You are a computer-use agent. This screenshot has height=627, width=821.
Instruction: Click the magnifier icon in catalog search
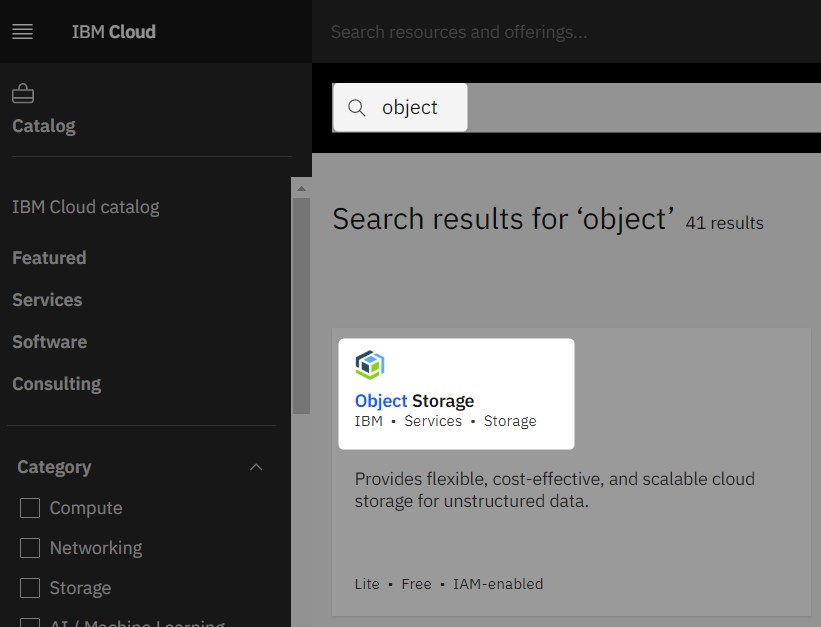[x=357, y=108]
